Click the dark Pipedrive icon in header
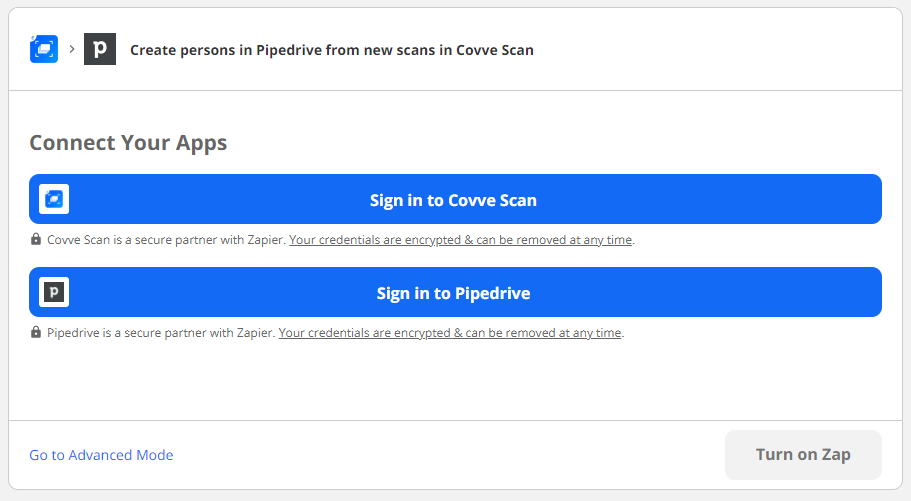Image resolution: width=911 pixels, height=501 pixels. click(99, 49)
